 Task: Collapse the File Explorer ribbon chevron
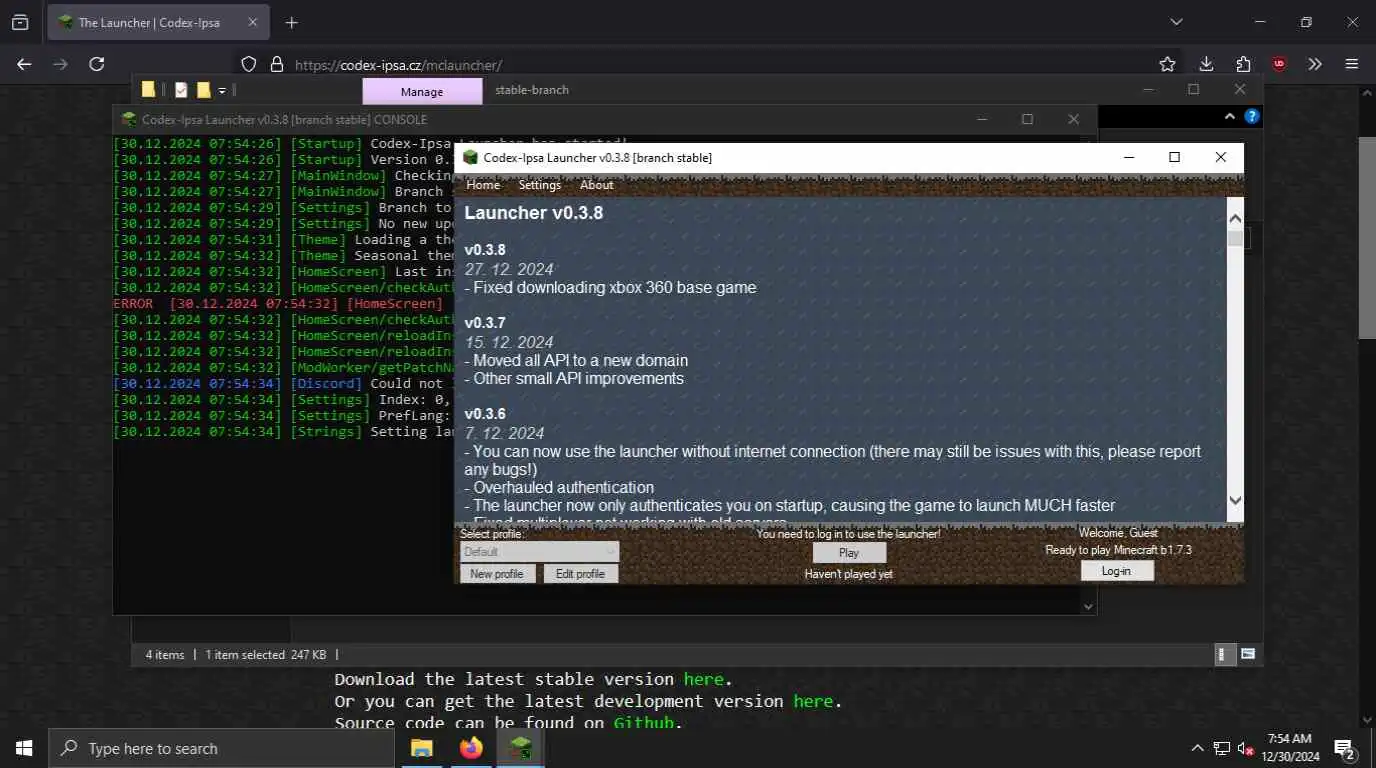[x=1230, y=117]
